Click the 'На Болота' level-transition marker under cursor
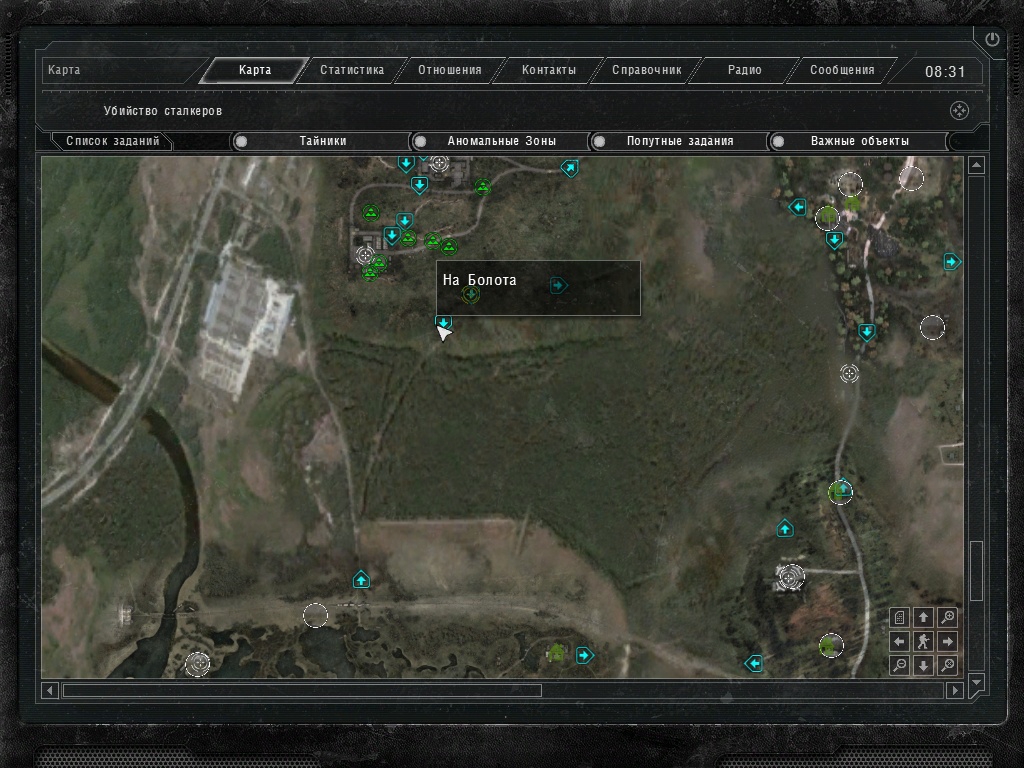Image resolution: width=1024 pixels, height=768 pixels. [443, 322]
